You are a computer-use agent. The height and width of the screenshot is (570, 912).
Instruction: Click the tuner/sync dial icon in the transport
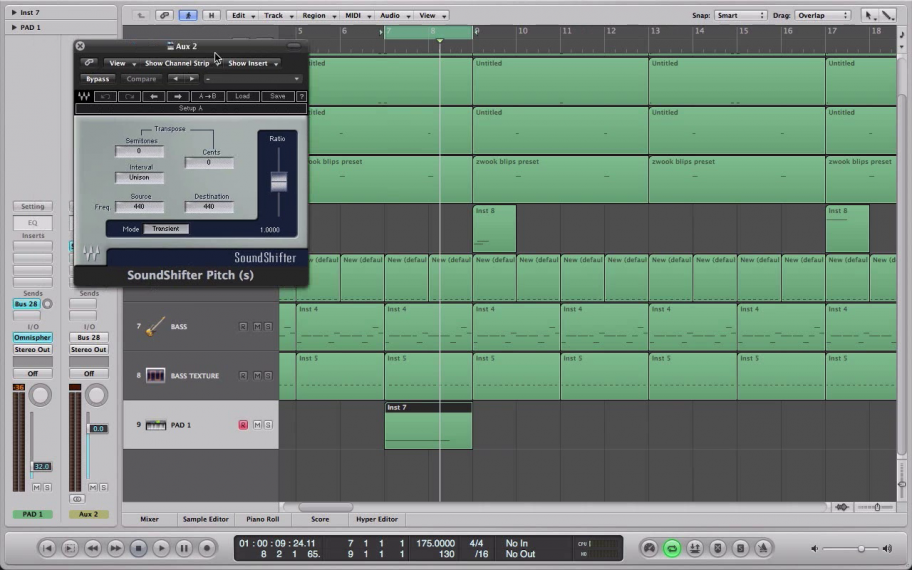(649, 548)
